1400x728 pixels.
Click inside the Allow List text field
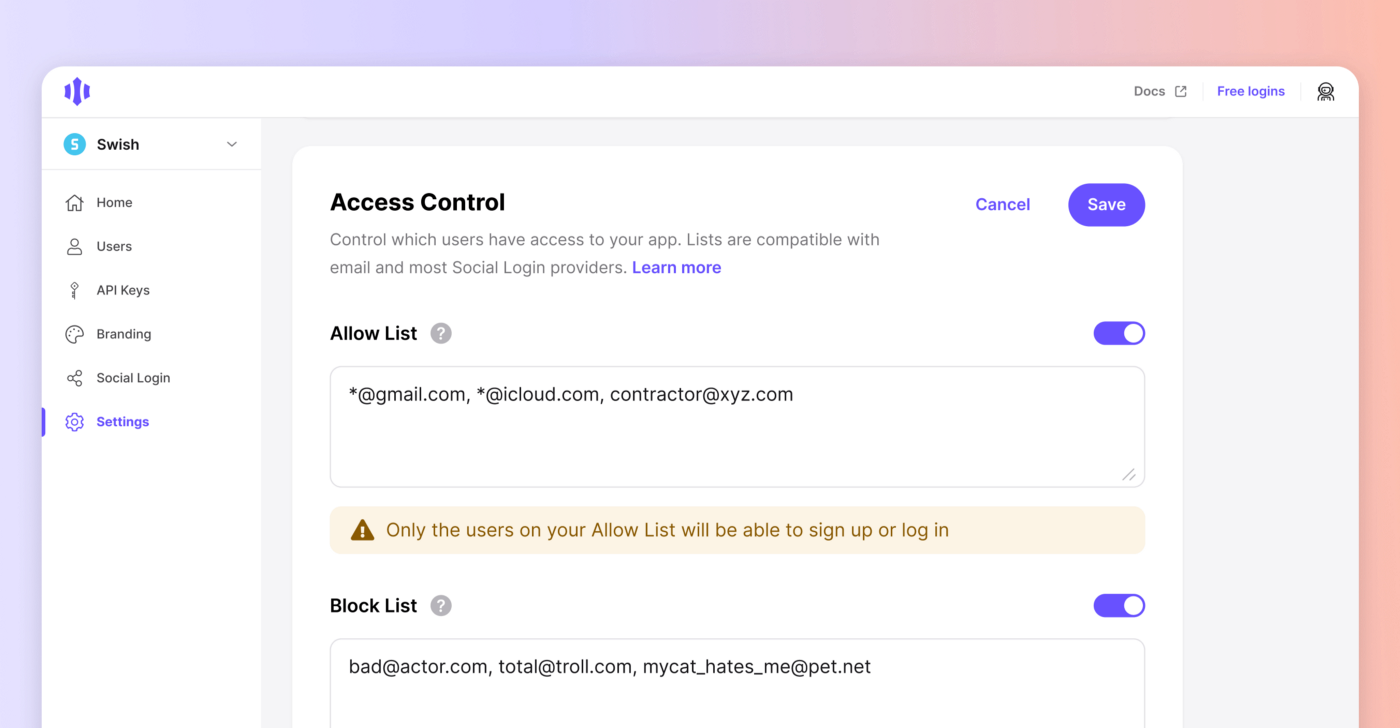pos(737,425)
